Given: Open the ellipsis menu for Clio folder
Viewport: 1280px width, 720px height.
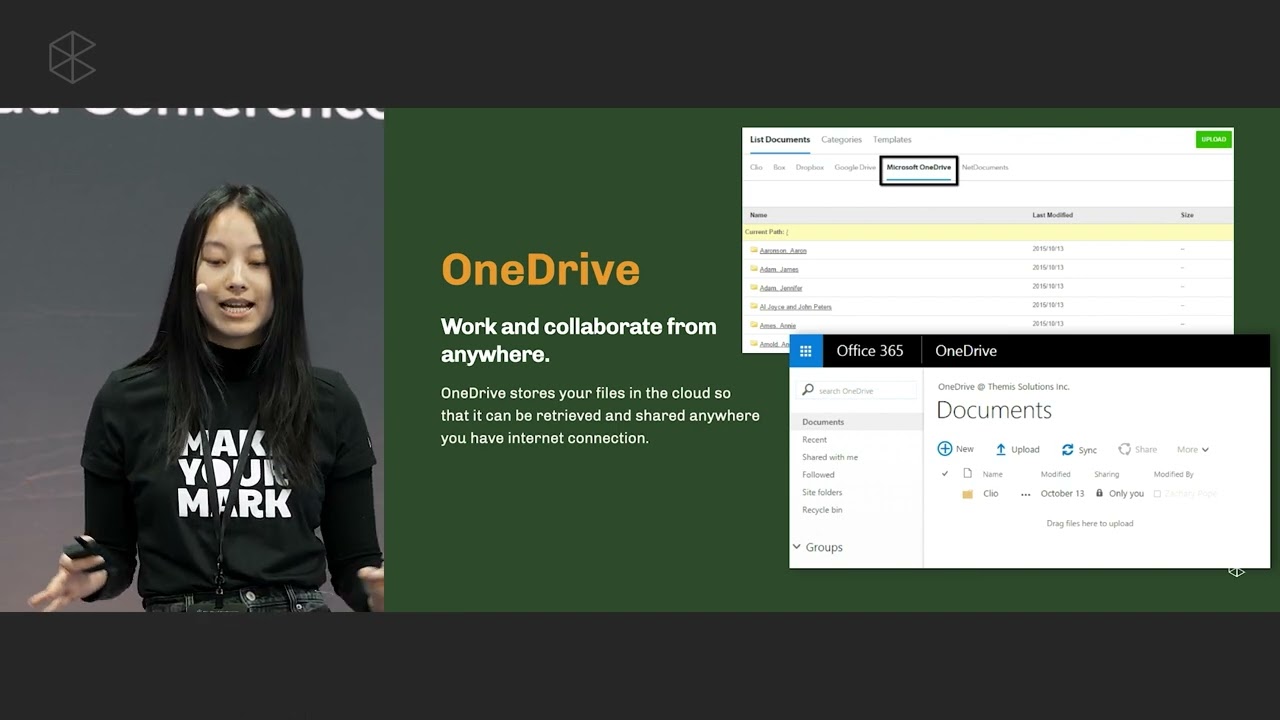Looking at the screenshot, I should (1025, 494).
